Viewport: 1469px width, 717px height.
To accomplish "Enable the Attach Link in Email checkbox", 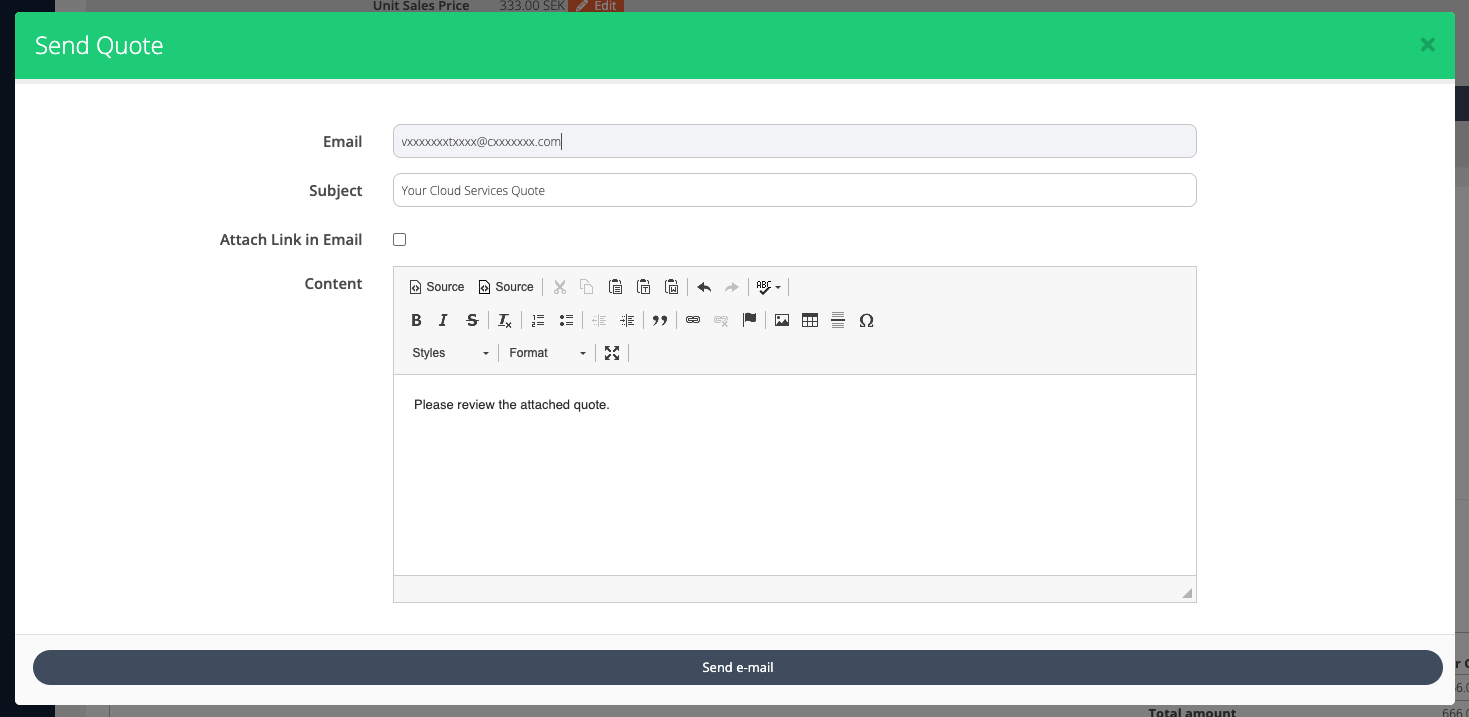I will point(400,240).
